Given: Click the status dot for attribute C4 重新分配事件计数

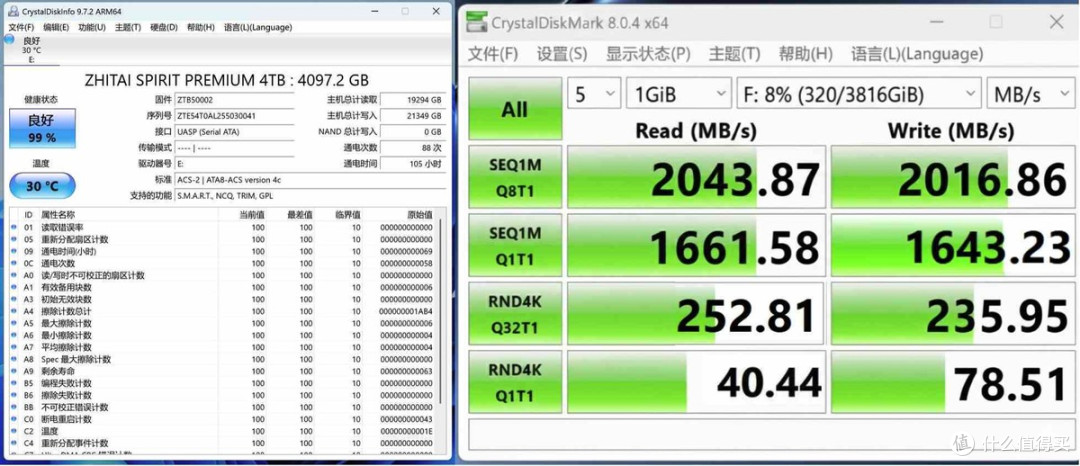Looking at the screenshot, I should pyautogui.click(x=14, y=443).
